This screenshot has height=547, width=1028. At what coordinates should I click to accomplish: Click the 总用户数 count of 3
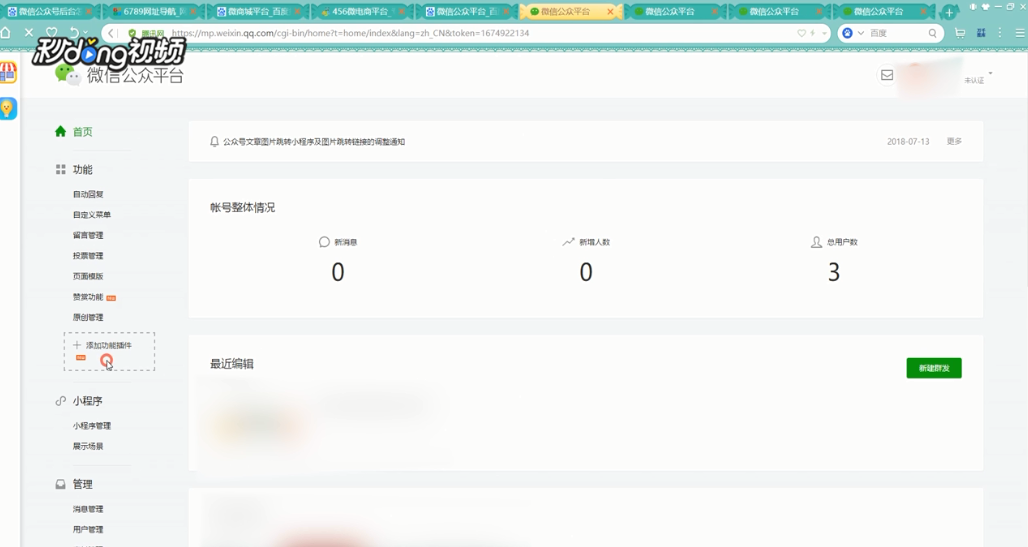[834, 272]
